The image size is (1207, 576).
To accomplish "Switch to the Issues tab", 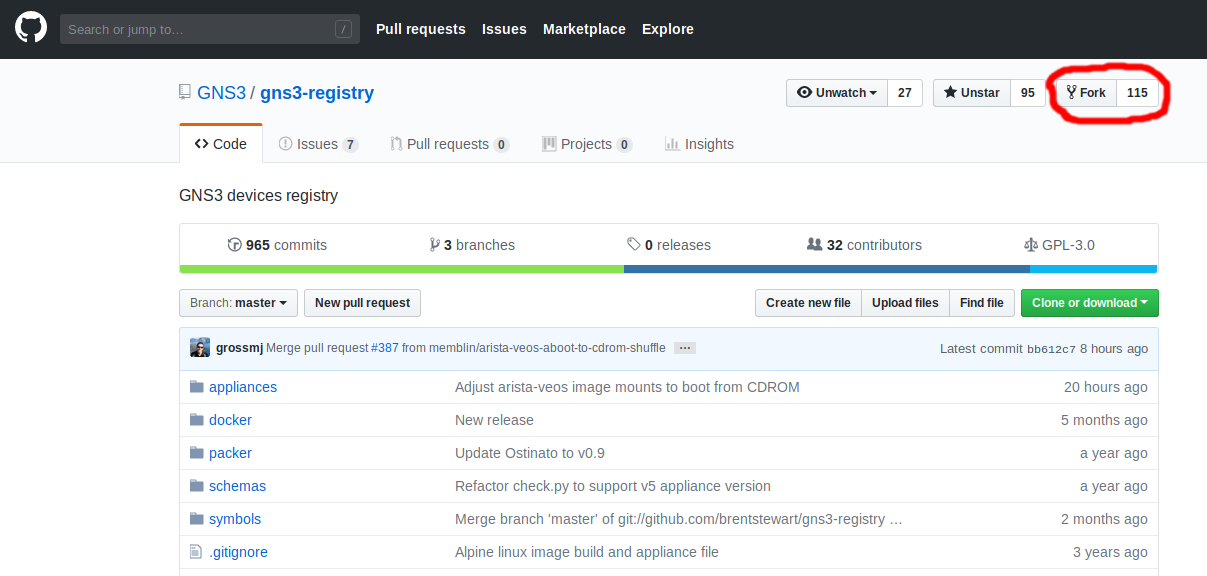I will [317, 144].
